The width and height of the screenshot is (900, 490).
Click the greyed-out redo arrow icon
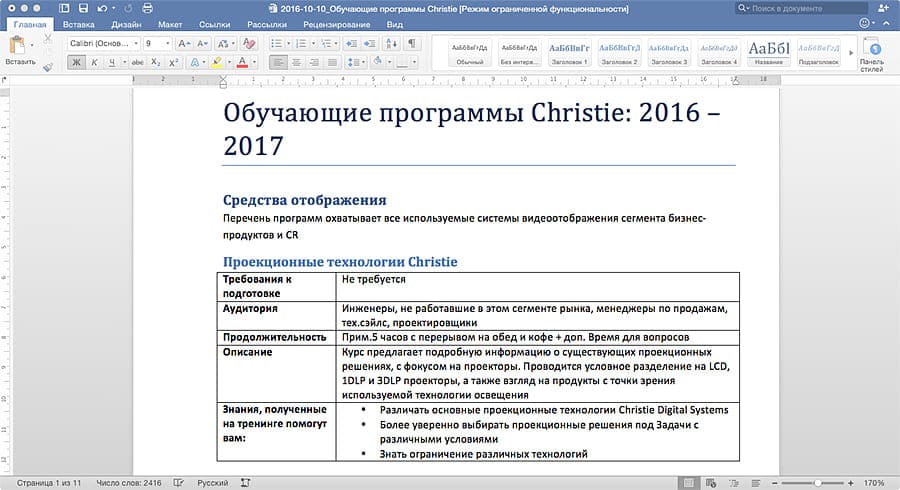(x=129, y=8)
